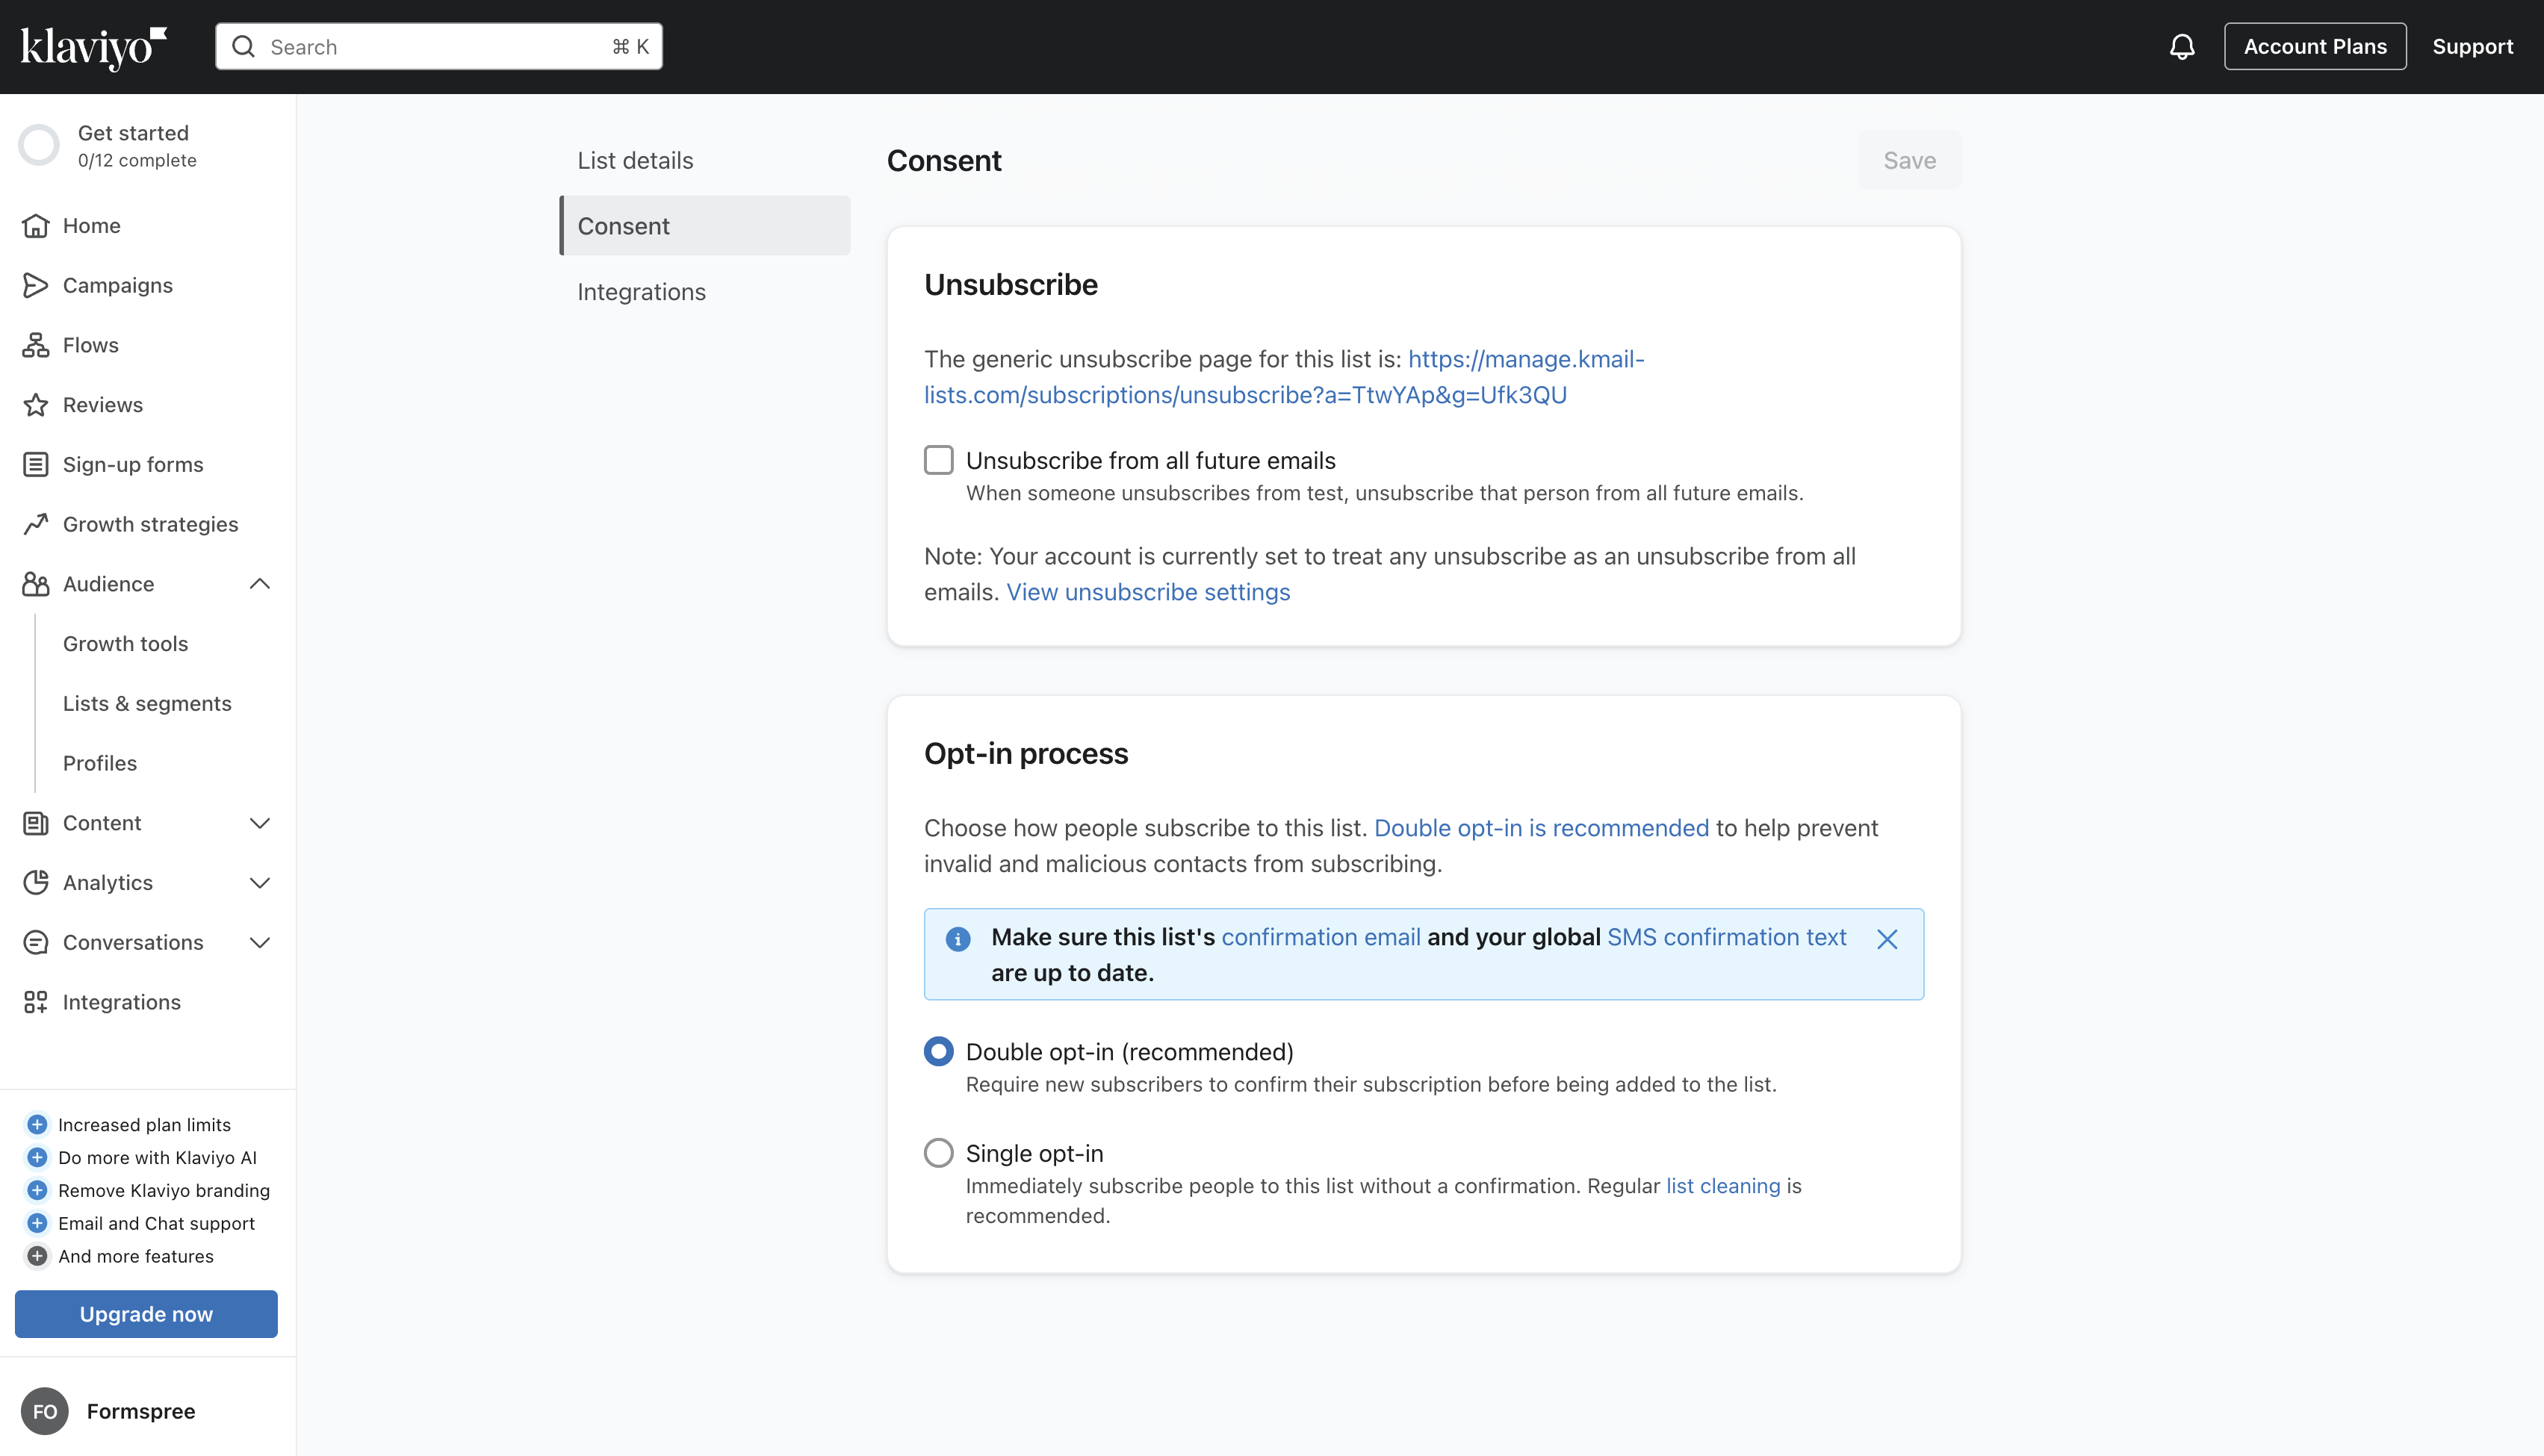The image size is (2544, 1456).
Task: Click the Upgrade now button
Action: 145,1313
